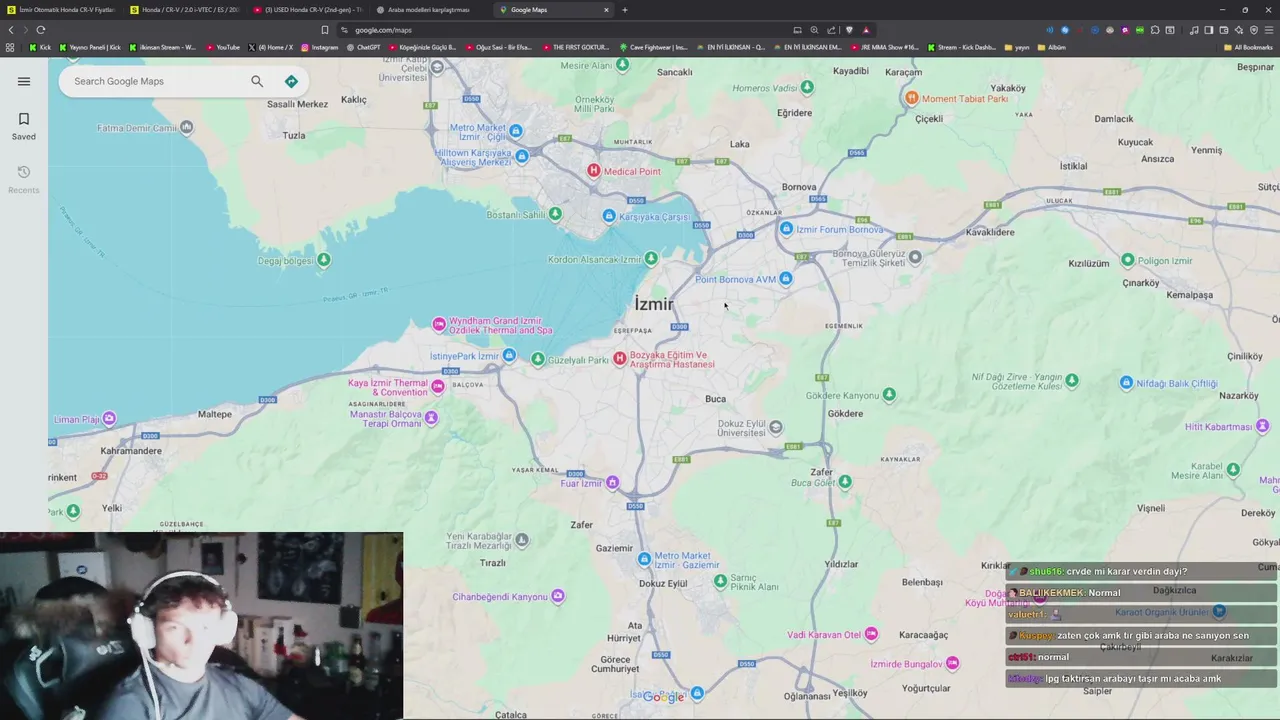The image size is (1280, 720).
Task: Click the Hilltown Karşıyaka Alışveriş Merkezi pin
Action: 522,156
